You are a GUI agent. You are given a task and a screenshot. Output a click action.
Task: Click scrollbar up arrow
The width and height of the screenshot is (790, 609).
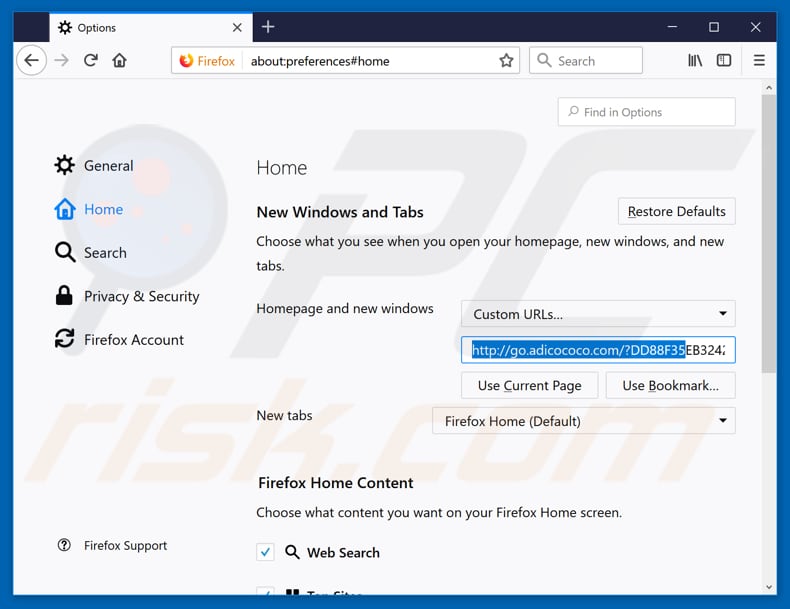(769, 88)
